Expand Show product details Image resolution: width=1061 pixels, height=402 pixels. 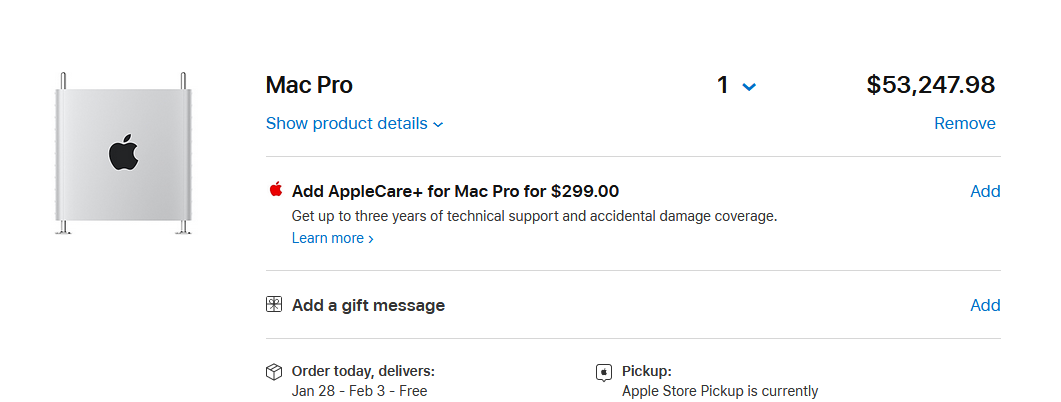point(354,124)
